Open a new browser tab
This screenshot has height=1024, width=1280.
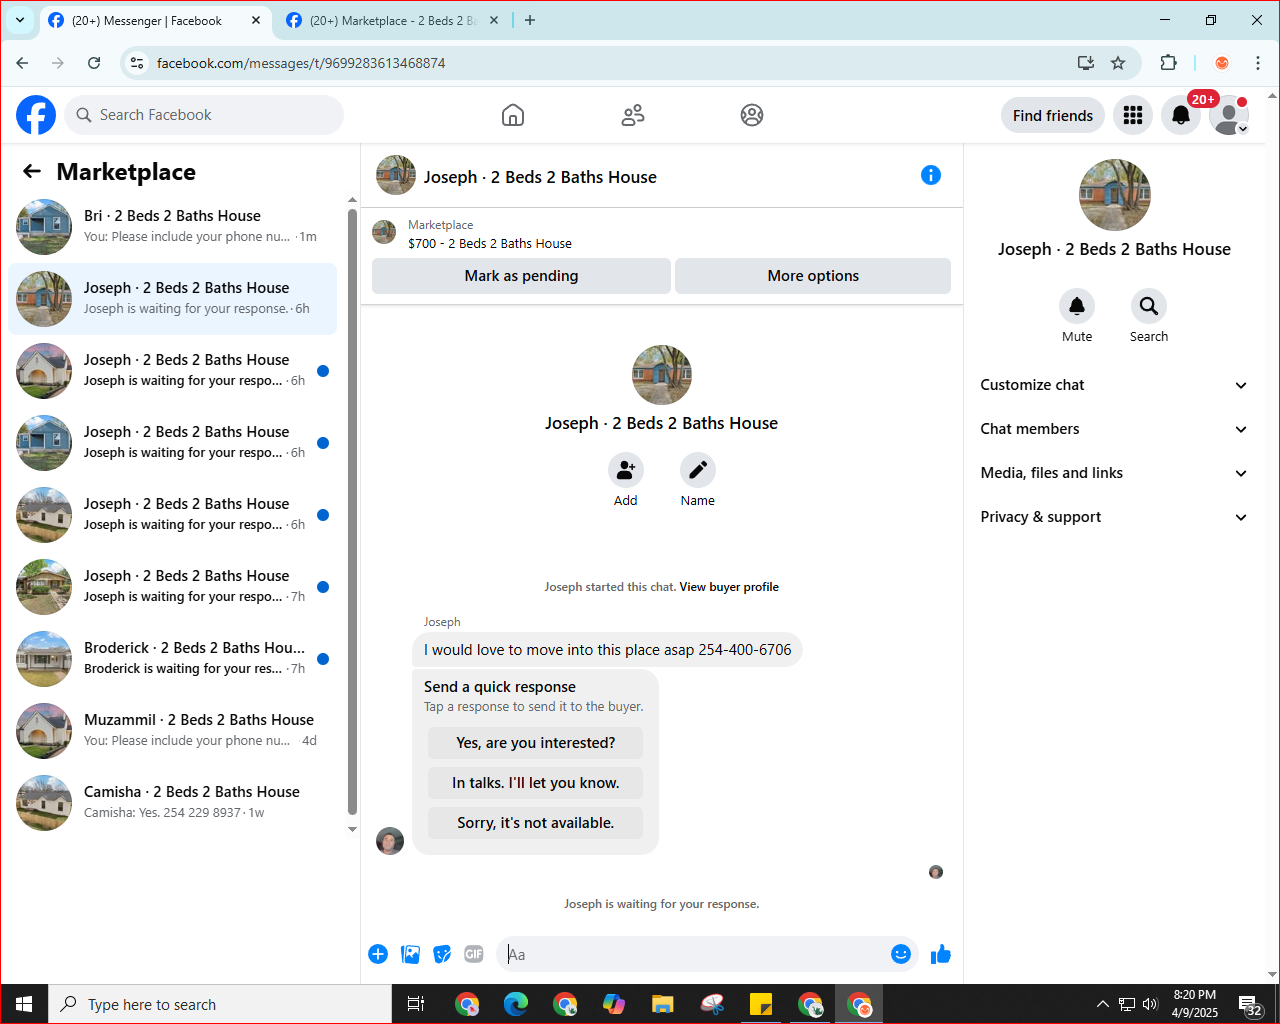point(530,20)
